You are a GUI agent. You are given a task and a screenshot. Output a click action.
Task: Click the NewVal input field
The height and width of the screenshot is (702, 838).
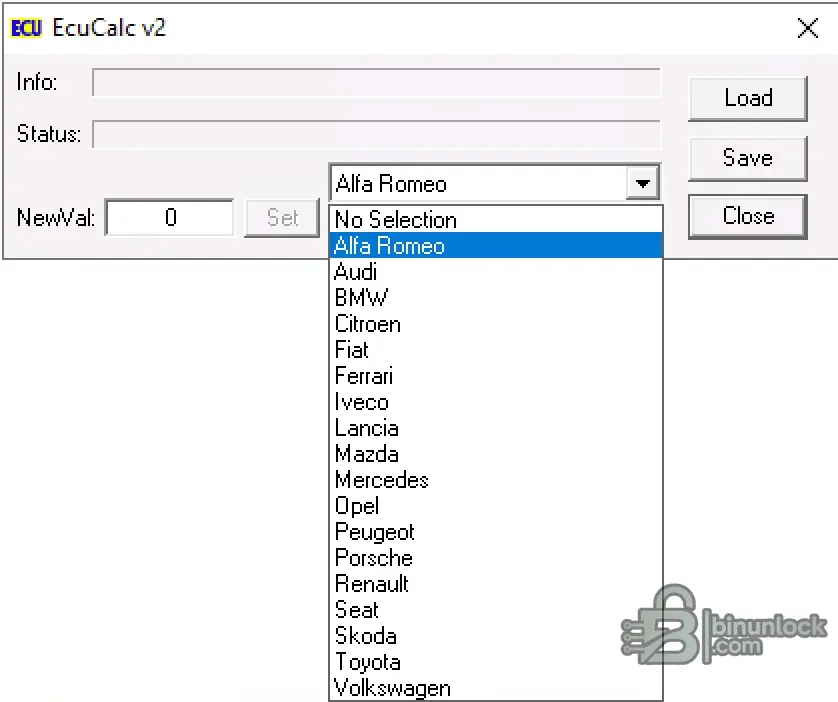tap(169, 217)
